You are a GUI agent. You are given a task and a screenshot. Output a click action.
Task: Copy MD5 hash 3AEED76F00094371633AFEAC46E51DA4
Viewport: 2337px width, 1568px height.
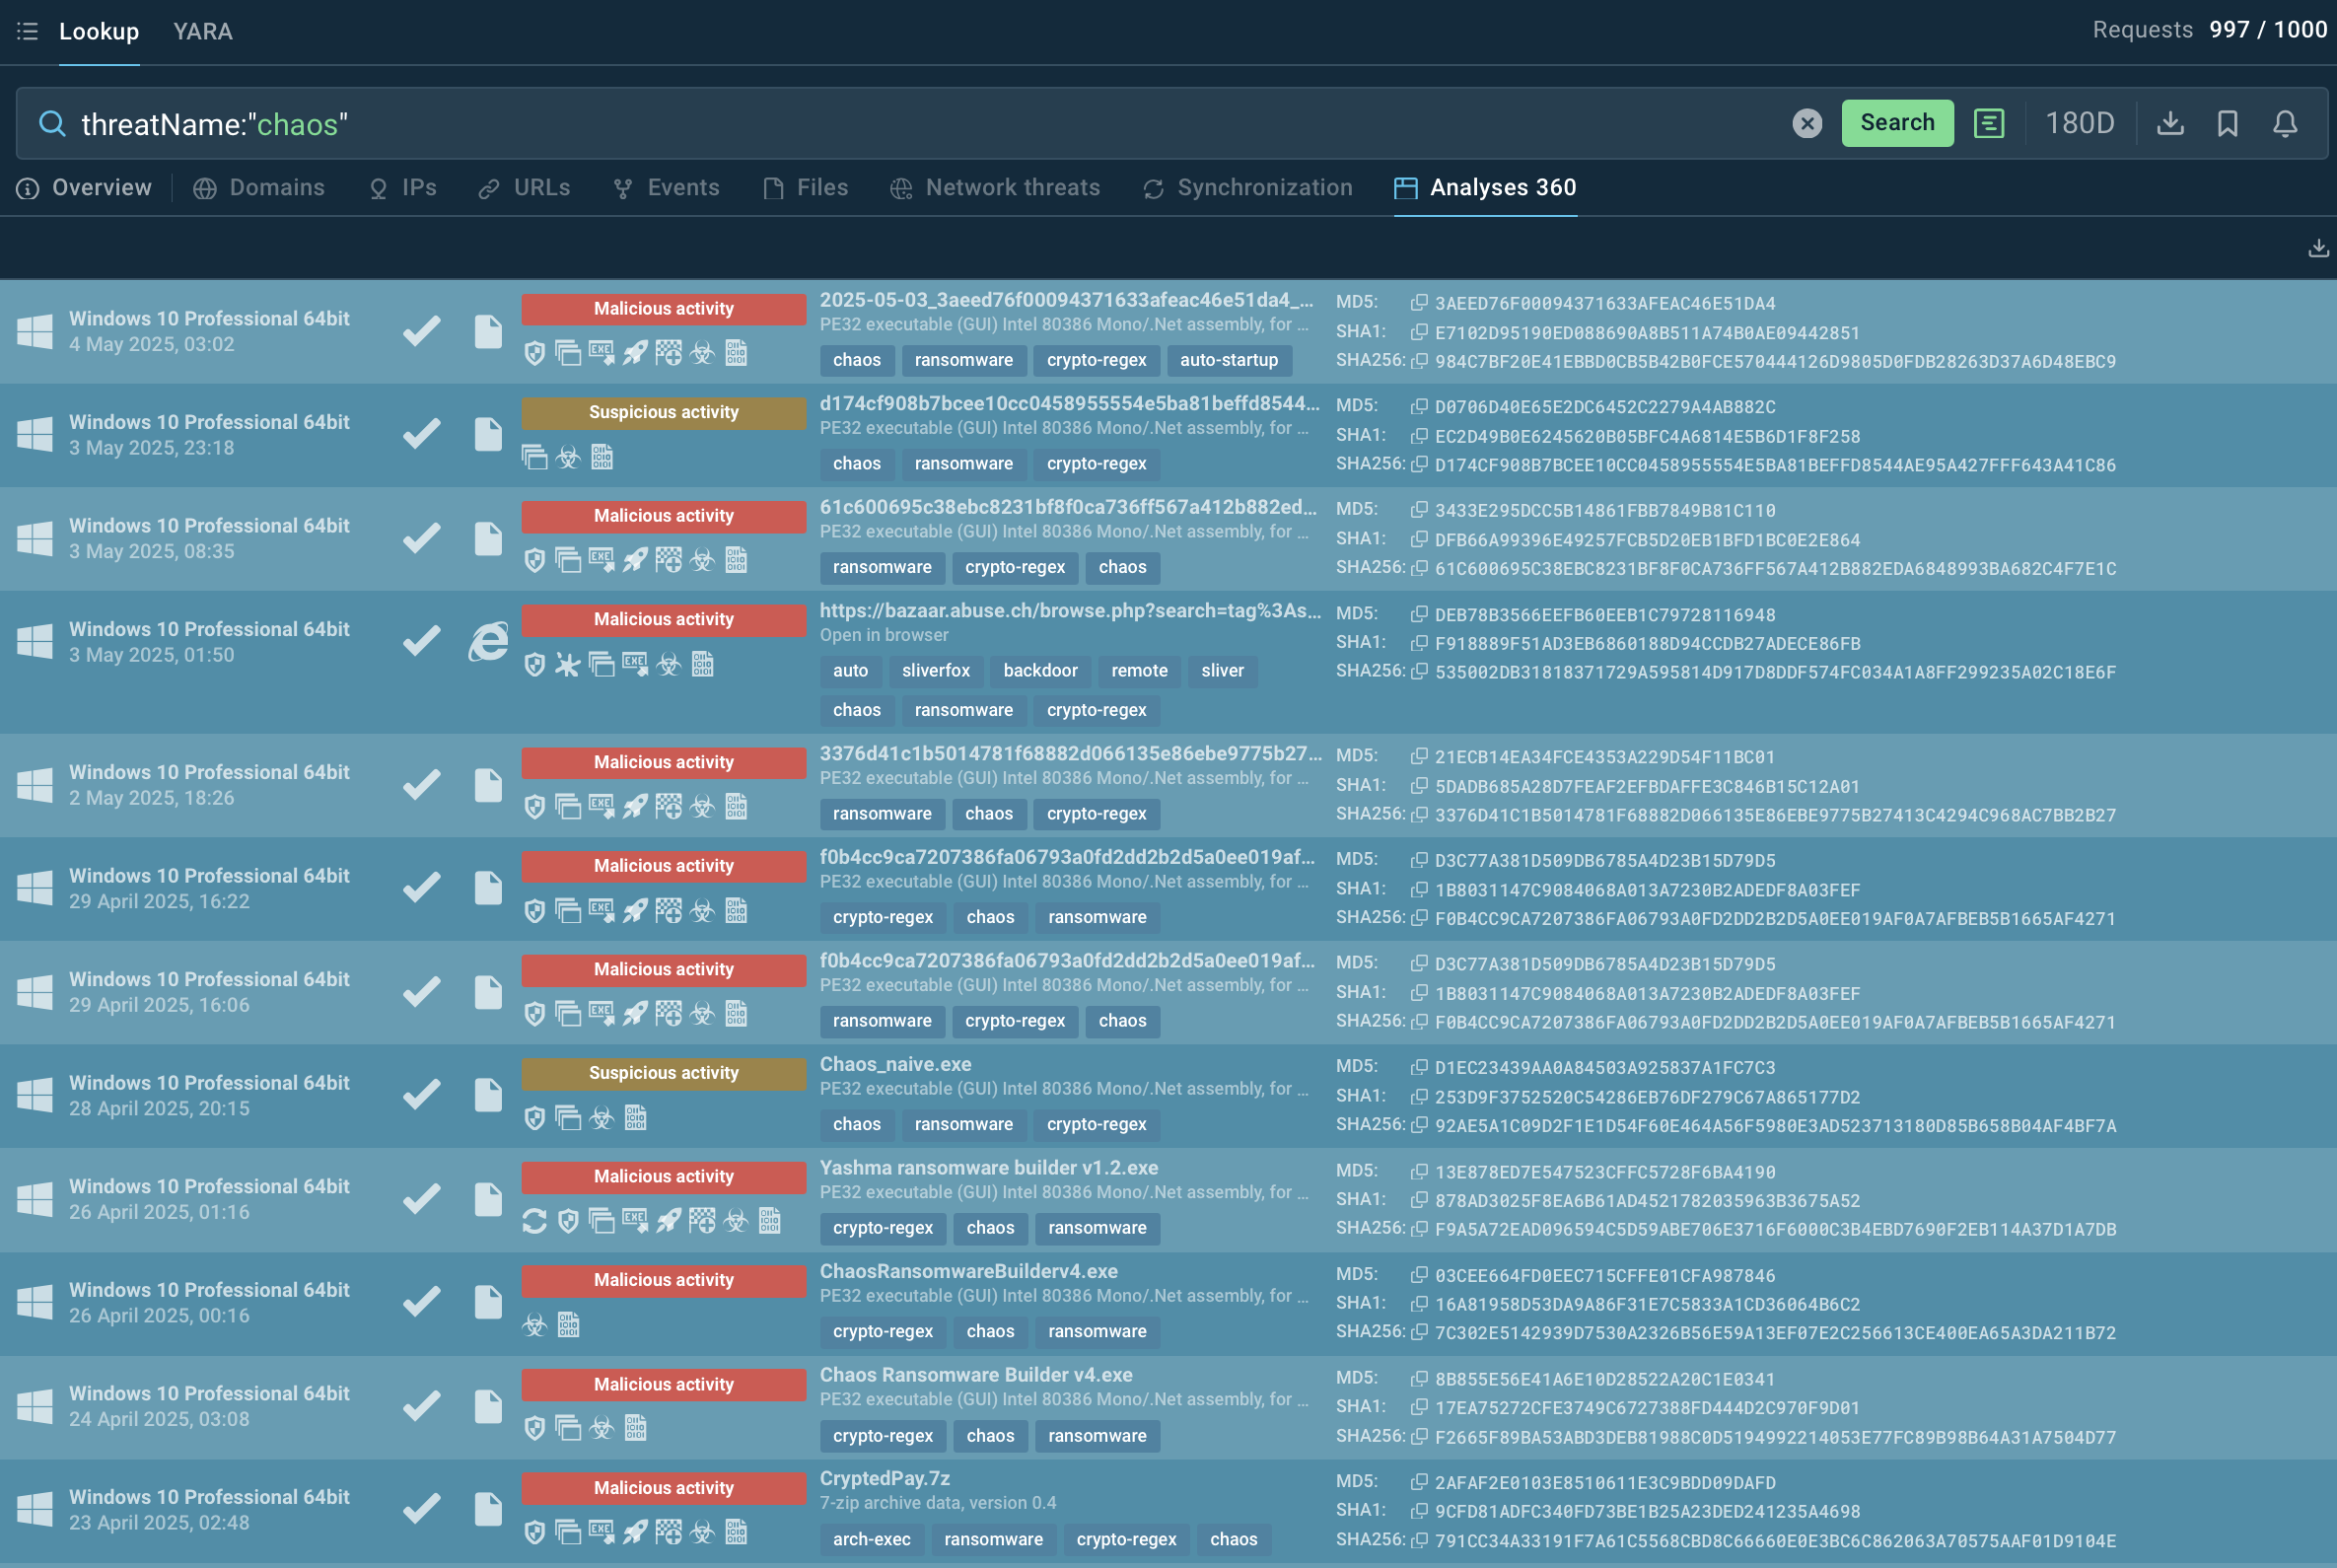click(x=1418, y=303)
